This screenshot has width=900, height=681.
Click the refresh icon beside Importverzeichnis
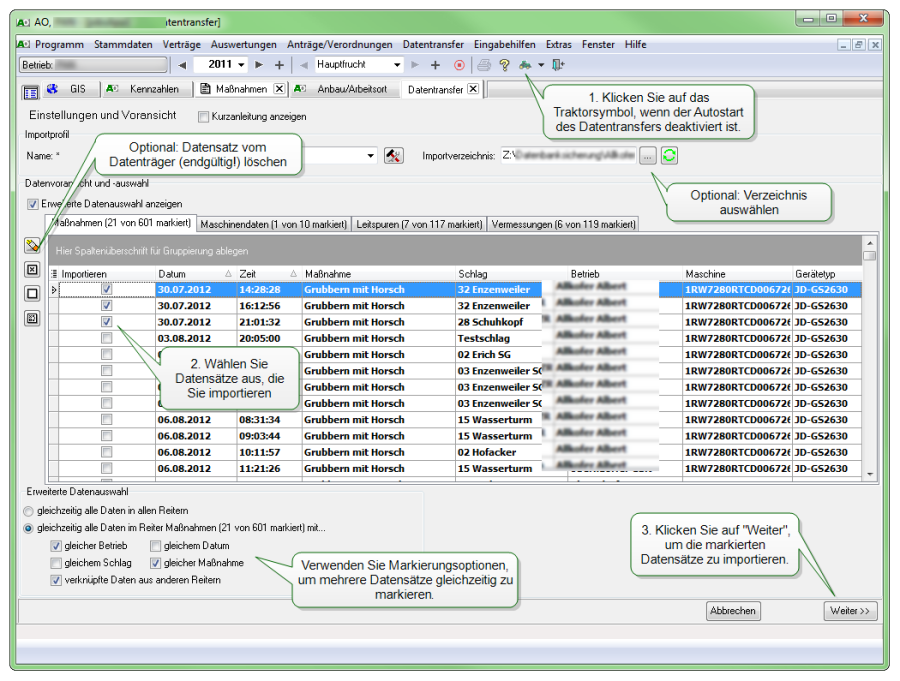670,157
